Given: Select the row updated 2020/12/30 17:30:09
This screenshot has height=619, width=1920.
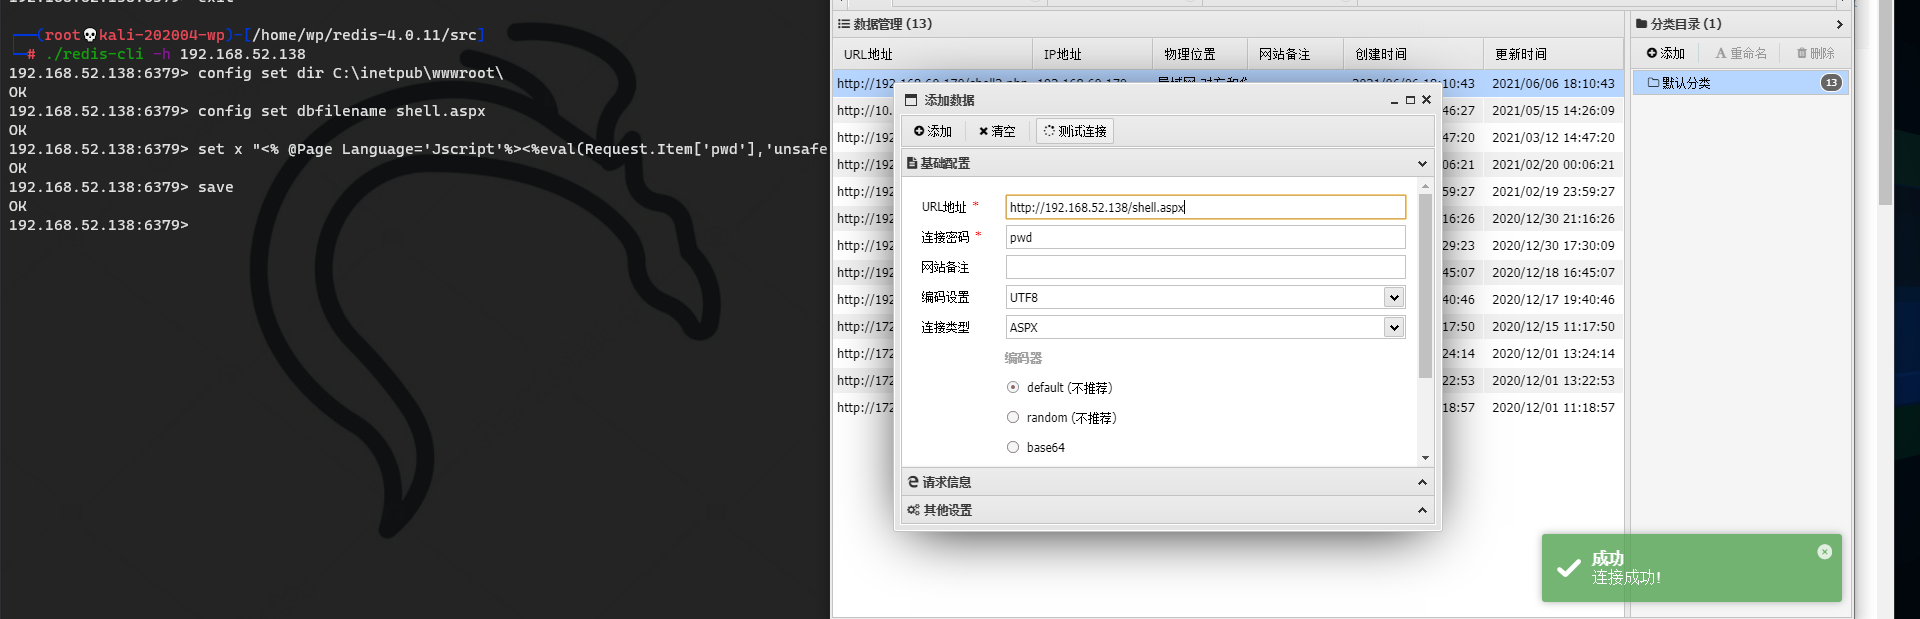Looking at the screenshot, I should [1553, 246].
